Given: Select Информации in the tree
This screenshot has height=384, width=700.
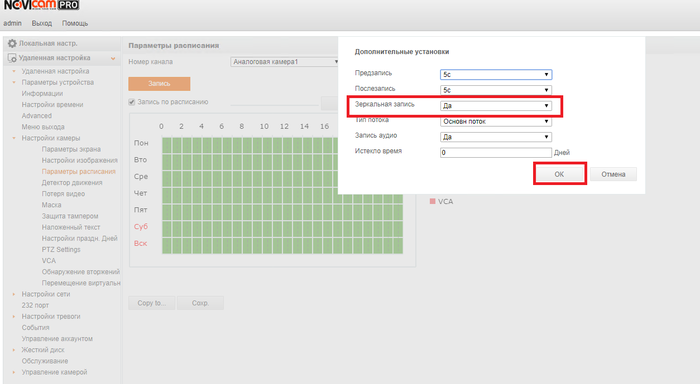Looking at the screenshot, I should (x=42, y=93).
